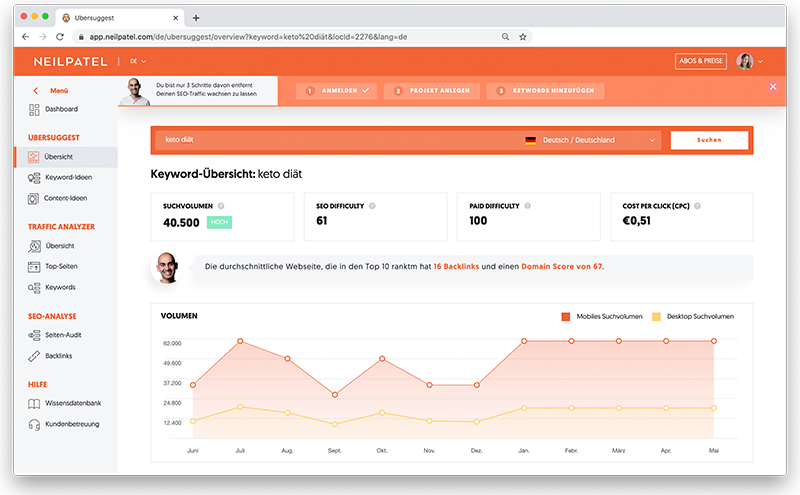
Task: Open the Kundenbetreuung headset icon
Action: (x=34, y=425)
